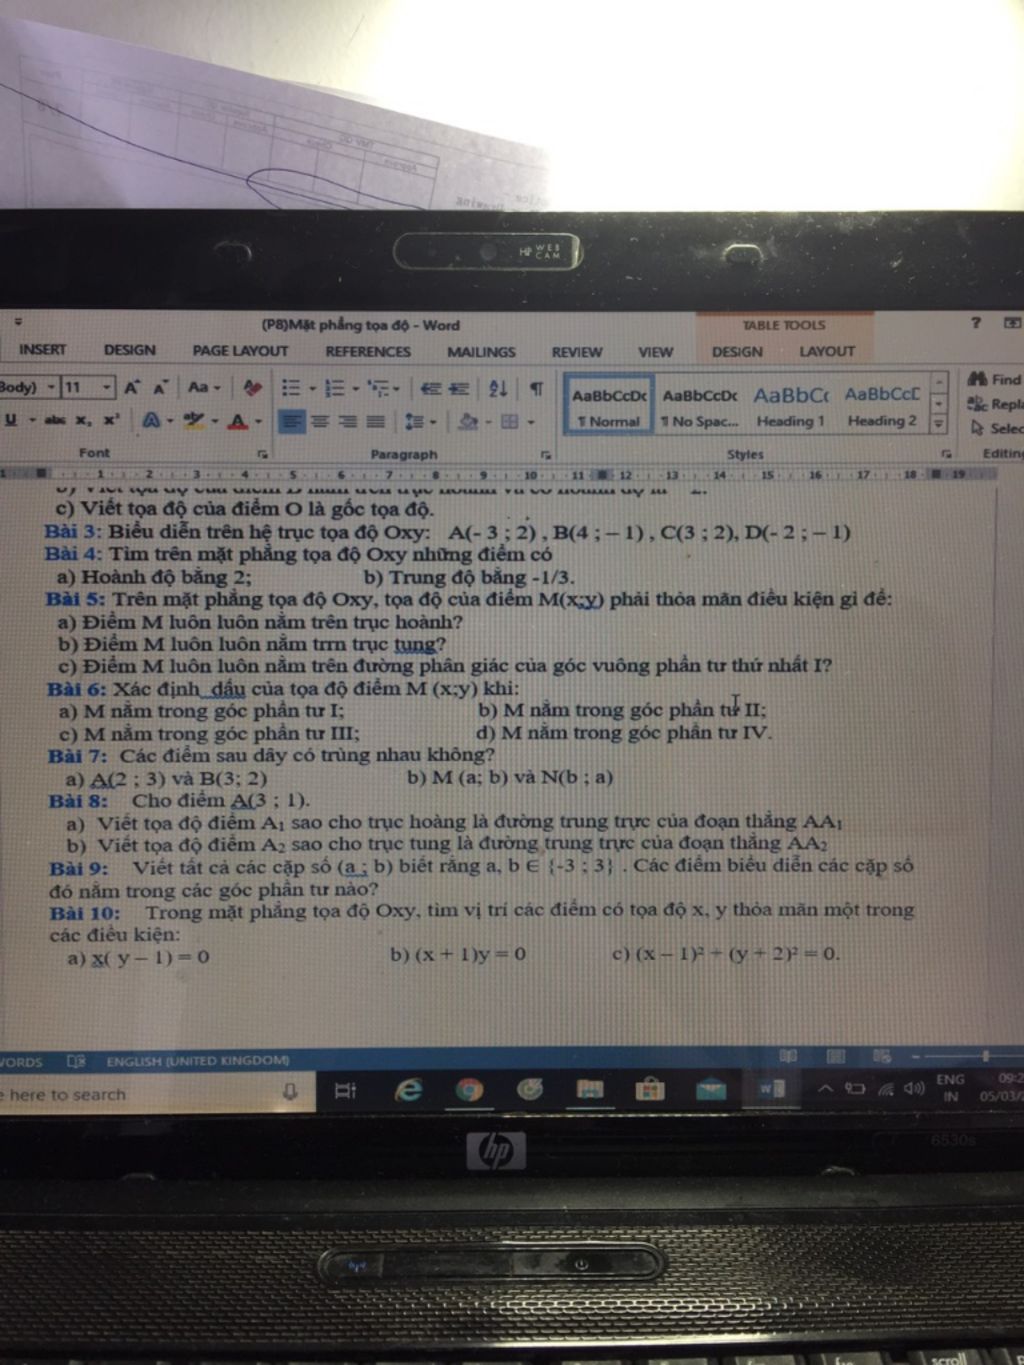Click Ribbon Display Options icon
Viewport: 1024px width, 1365px height.
coord(1012,322)
